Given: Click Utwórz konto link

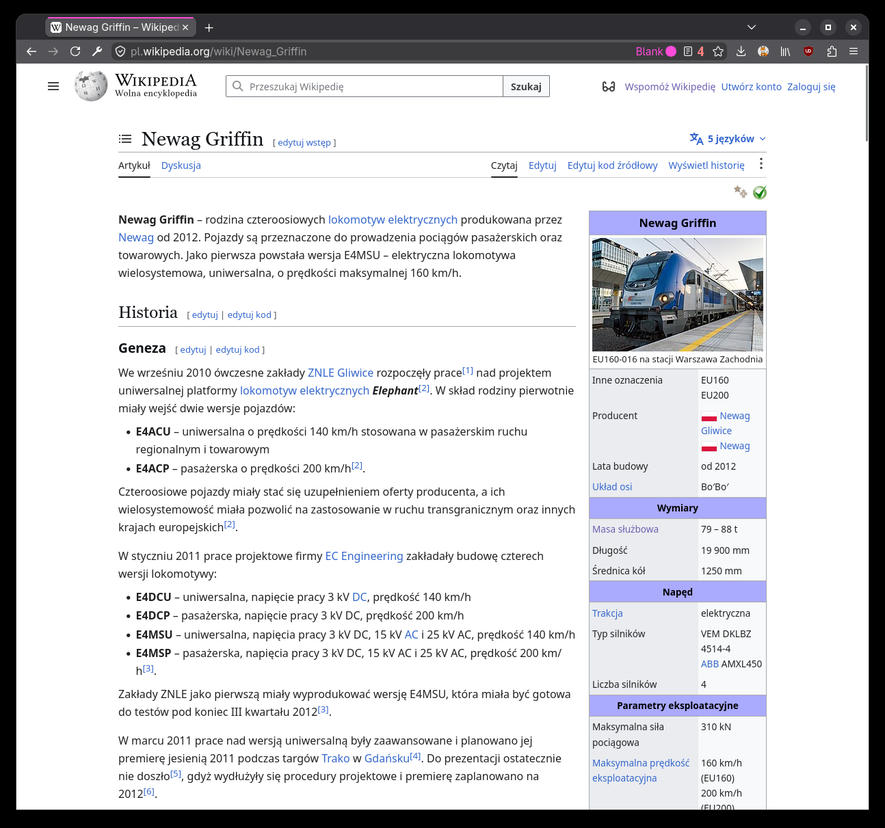Looking at the screenshot, I should pyautogui.click(x=751, y=86).
